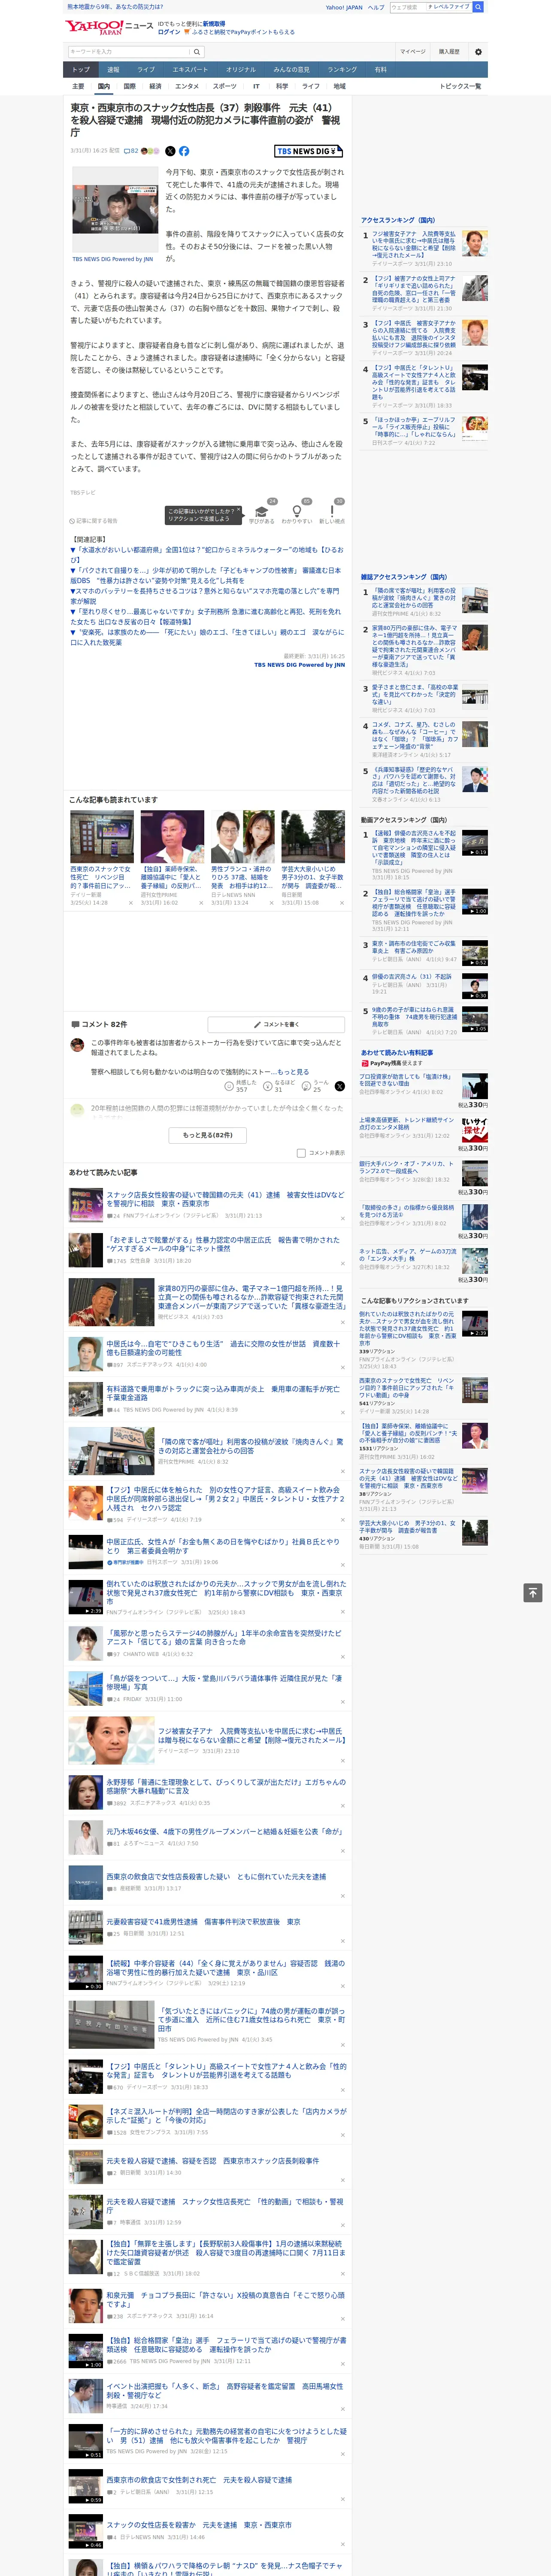551x2576 pixels.
Task: Open the first commenter's avatar
Action: tap(77, 1045)
